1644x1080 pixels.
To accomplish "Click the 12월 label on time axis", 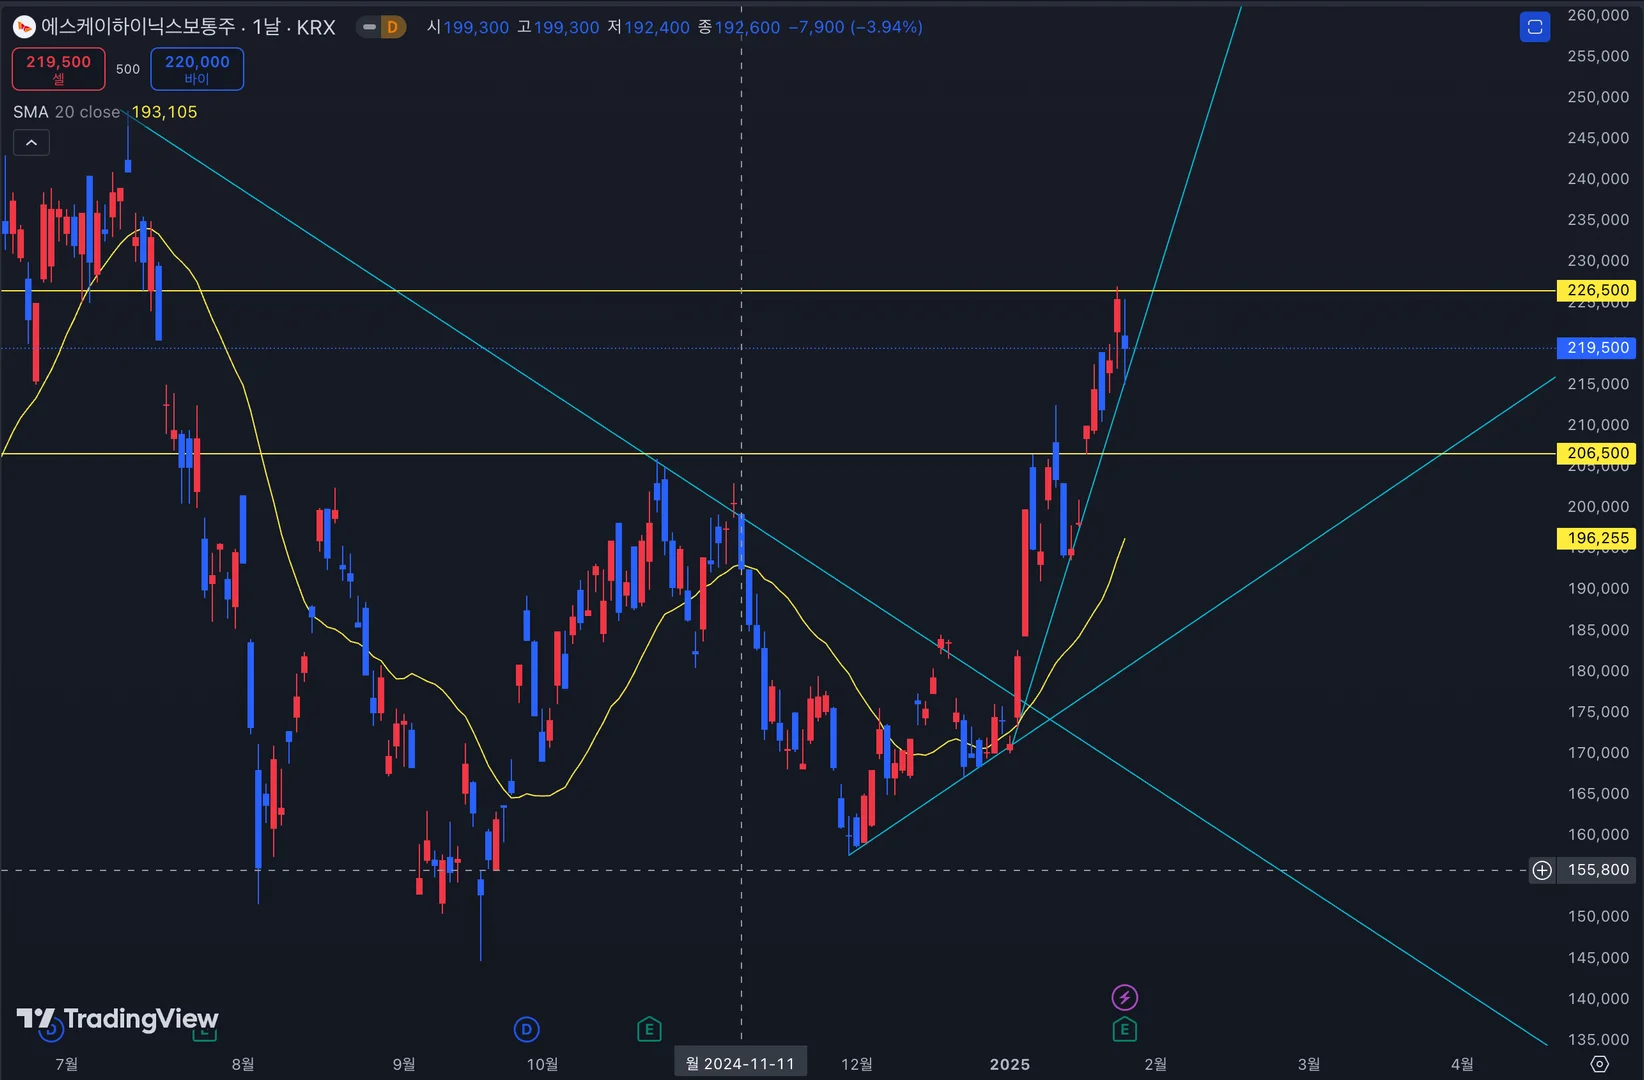I will click(857, 1064).
